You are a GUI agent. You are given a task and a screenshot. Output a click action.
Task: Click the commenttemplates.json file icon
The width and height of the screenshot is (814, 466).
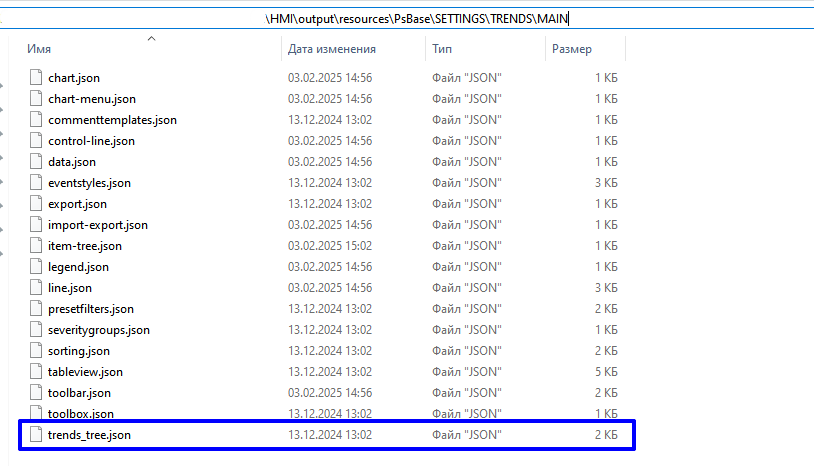tap(37, 120)
